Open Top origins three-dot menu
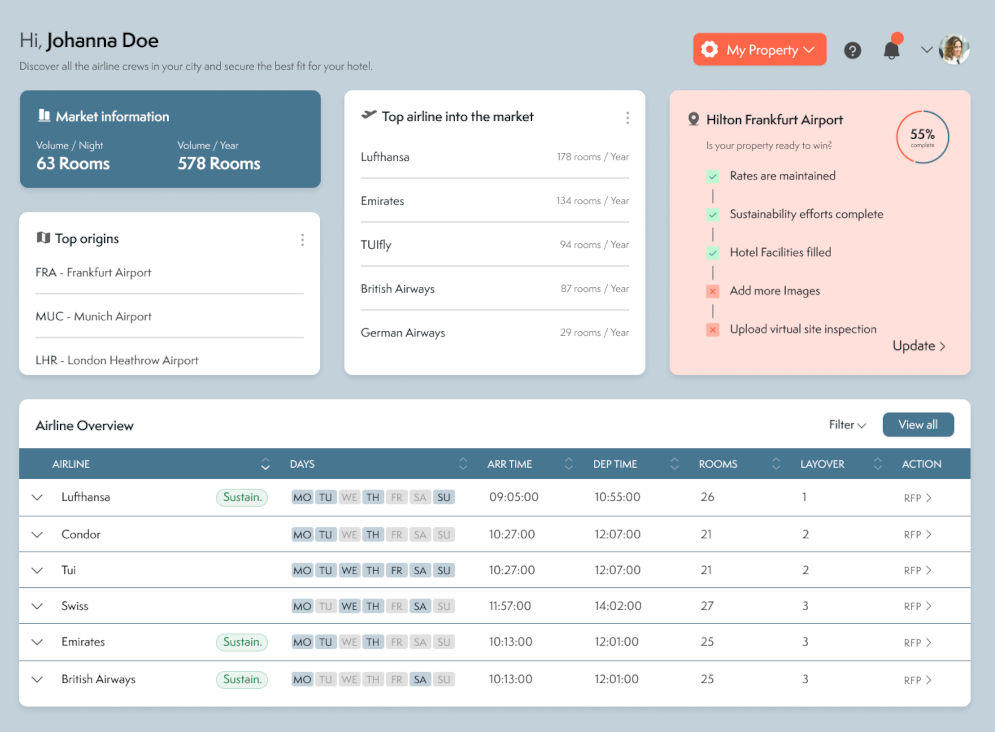 point(302,240)
